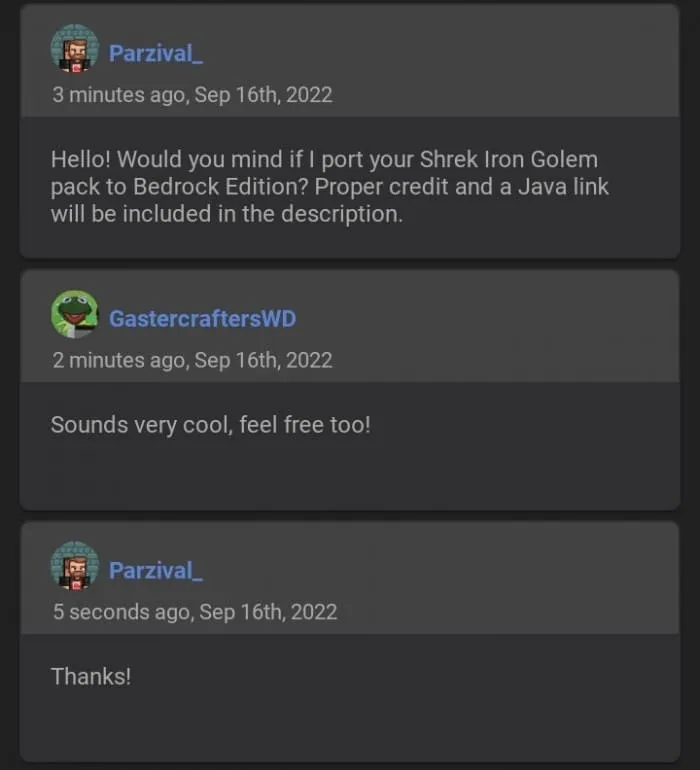Click the words Bedrock Edition in the message

pos(219,187)
